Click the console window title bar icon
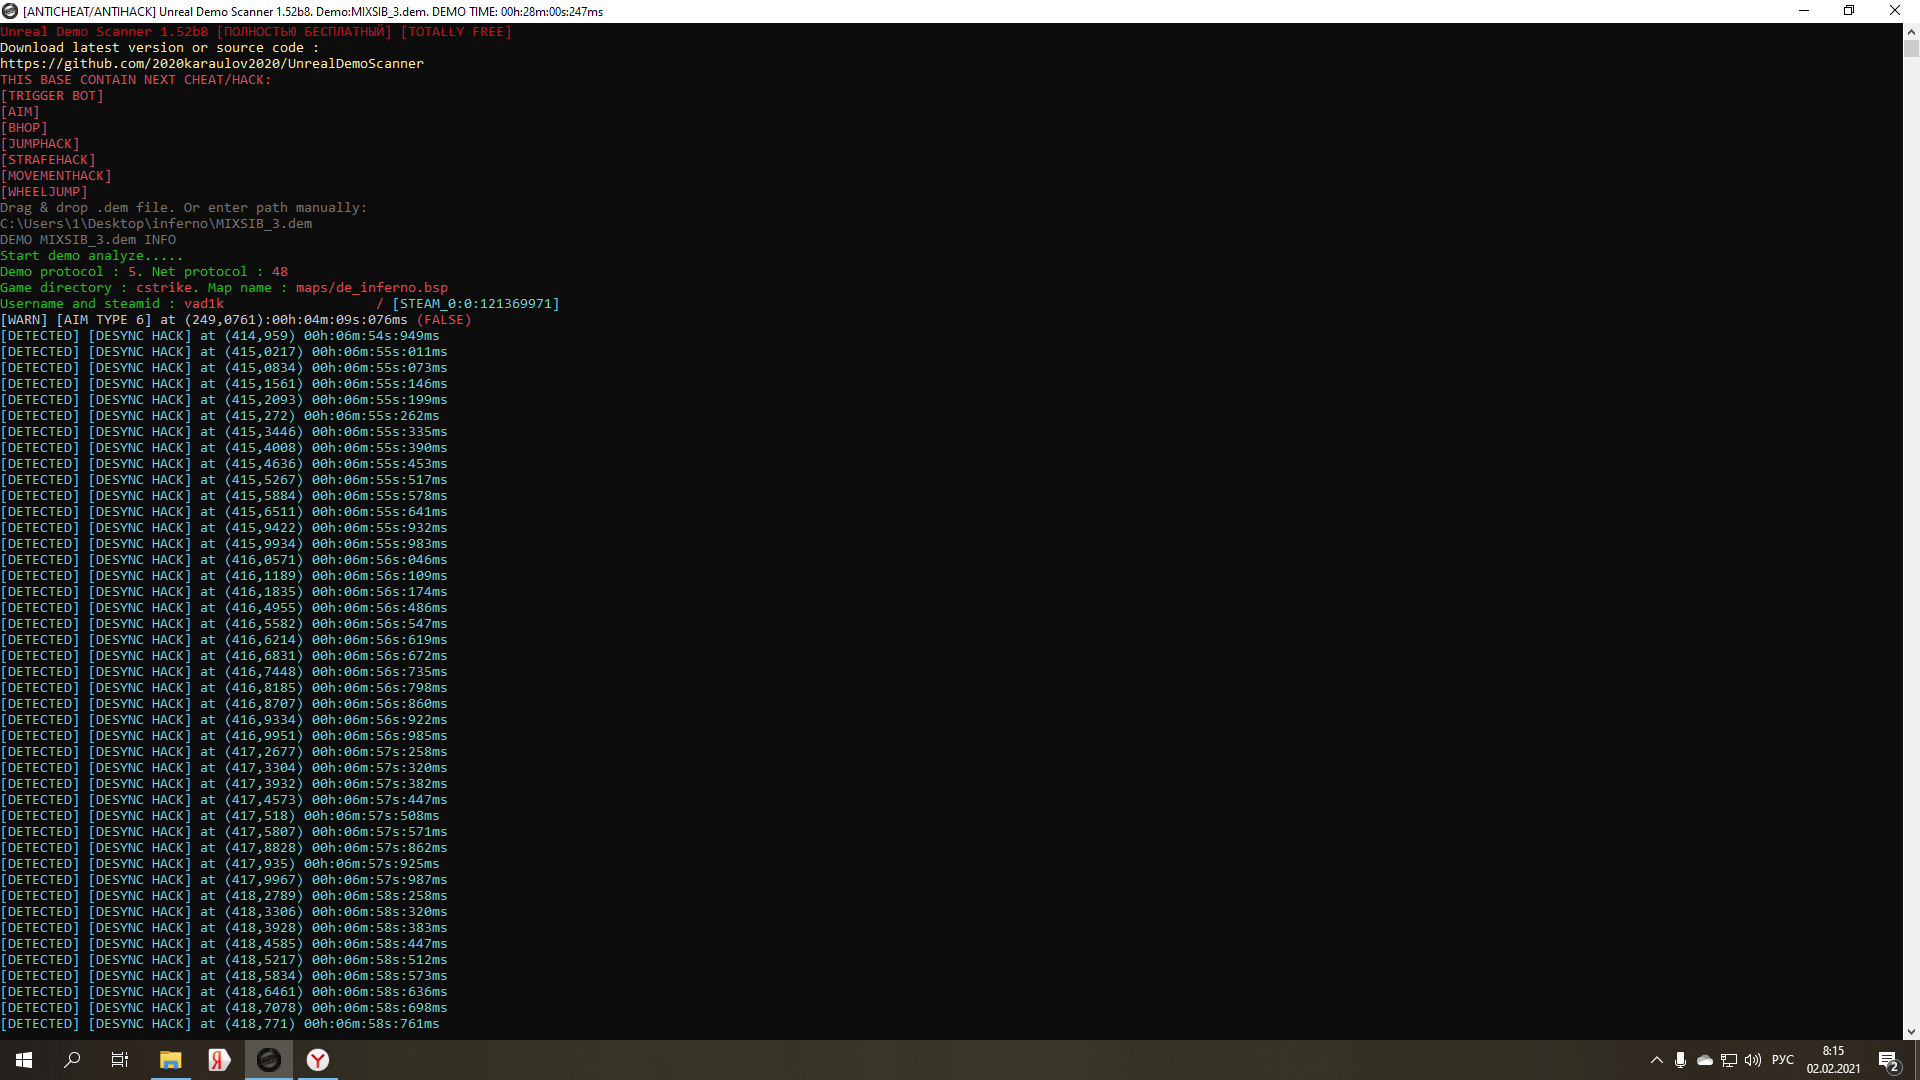The image size is (1920, 1080). 10,11
